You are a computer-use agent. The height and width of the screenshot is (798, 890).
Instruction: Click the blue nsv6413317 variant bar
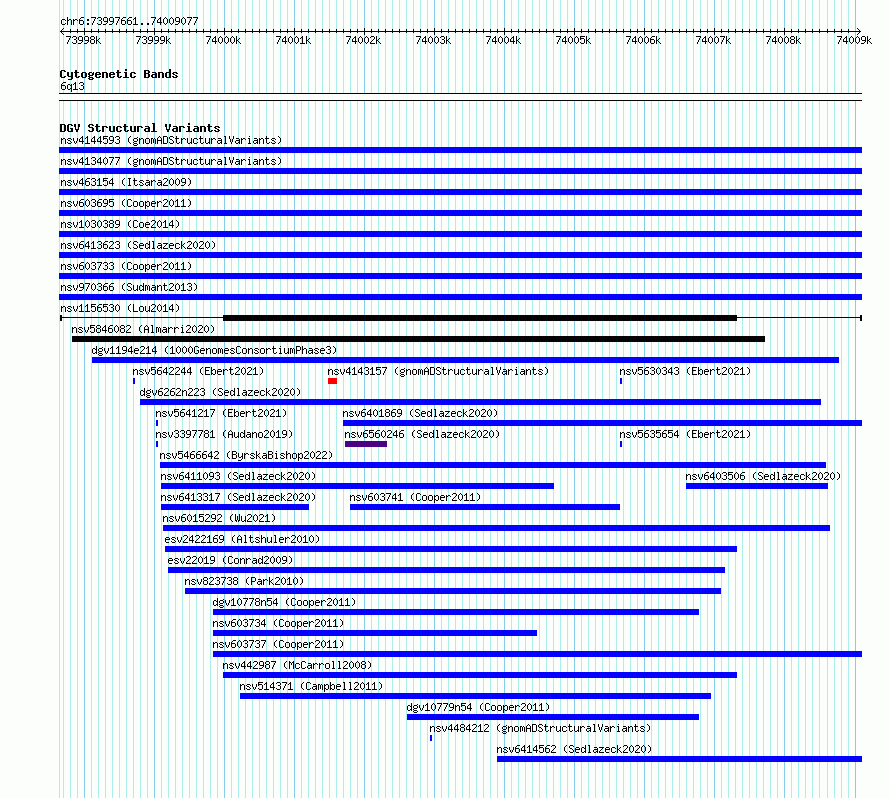tap(235, 507)
